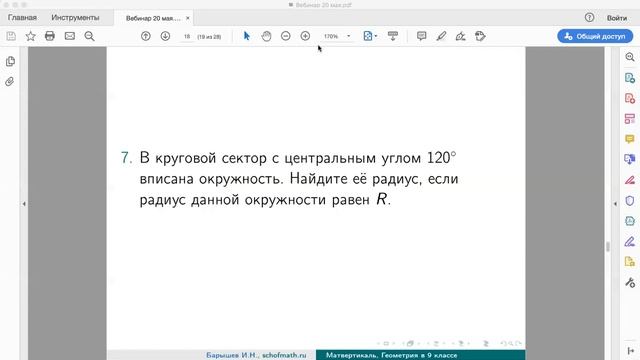Click the Share (Общий доступ) button
640x360 pixels.
click(x=595, y=36)
